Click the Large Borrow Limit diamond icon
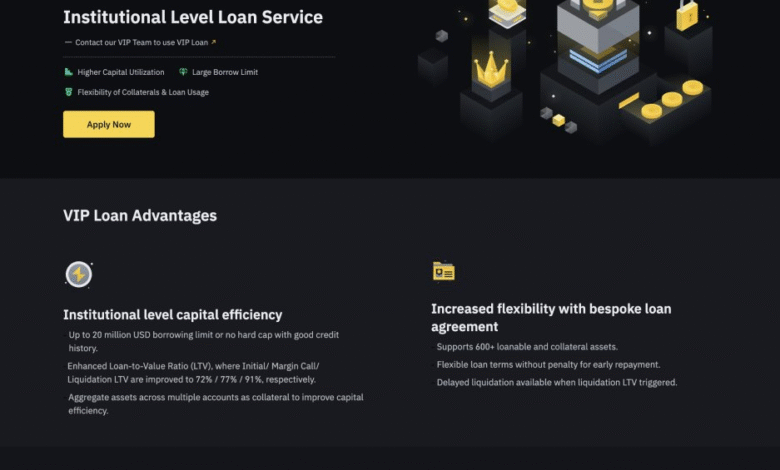 [183, 72]
